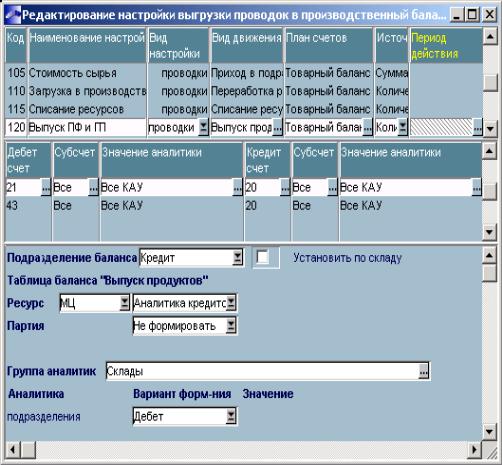Viewport: 502px width, 465px height.
Task: Click the Группа аналитик field containing Склады
Action: click(x=268, y=371)
